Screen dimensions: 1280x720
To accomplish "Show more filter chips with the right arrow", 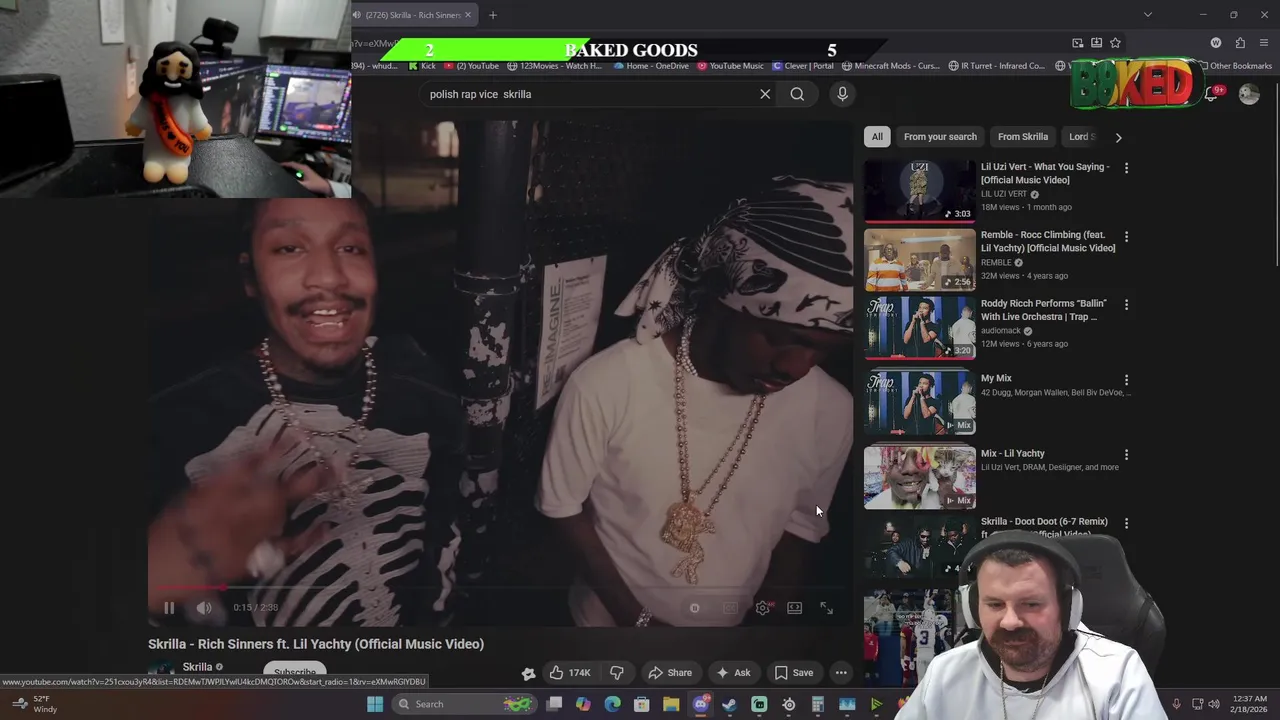I will [1118, 137].
